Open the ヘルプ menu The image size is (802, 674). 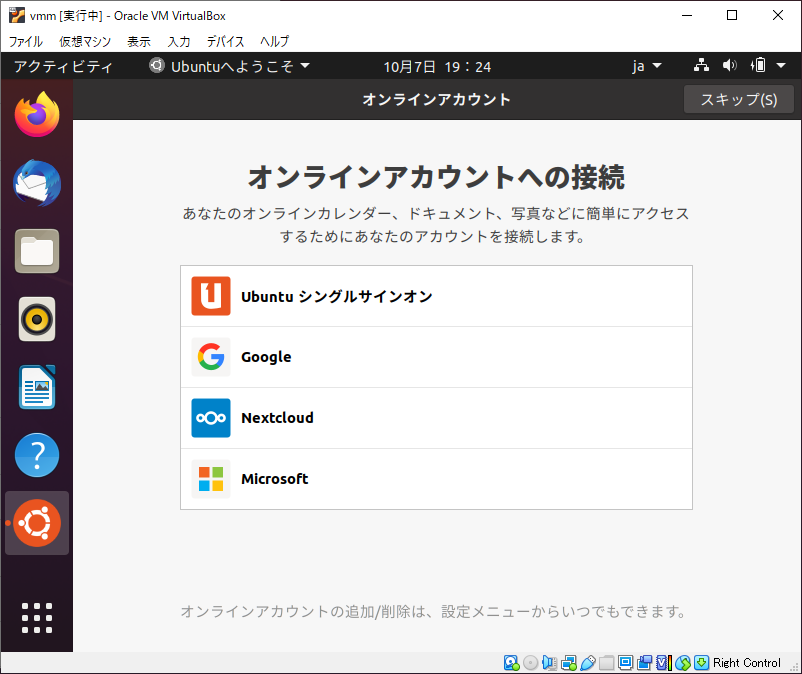[x=274, y=41]
